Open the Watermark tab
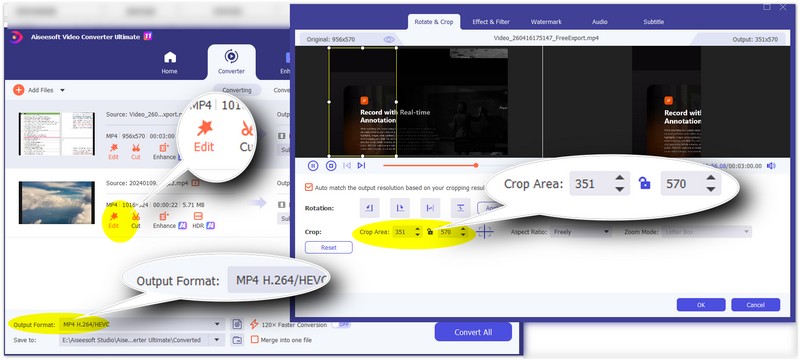800x360 pixels. click(546, 22)
